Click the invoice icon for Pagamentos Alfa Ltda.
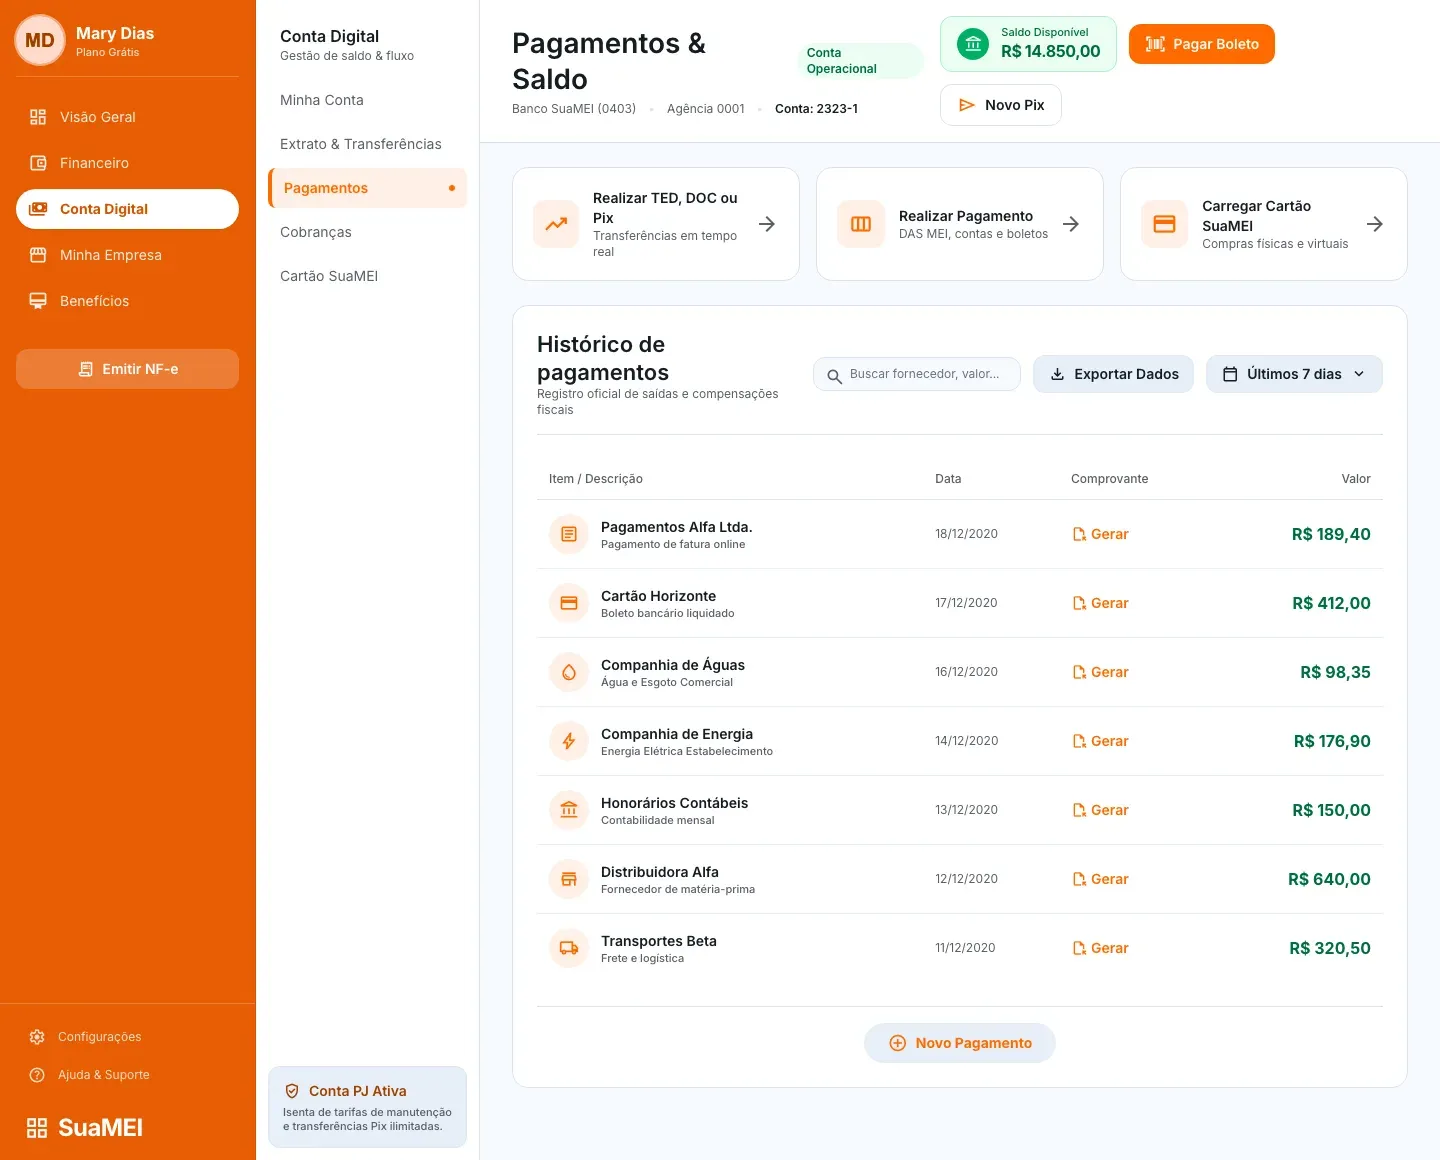Viewport: 1440px width, 1160px height. click(x=569, y=534)
